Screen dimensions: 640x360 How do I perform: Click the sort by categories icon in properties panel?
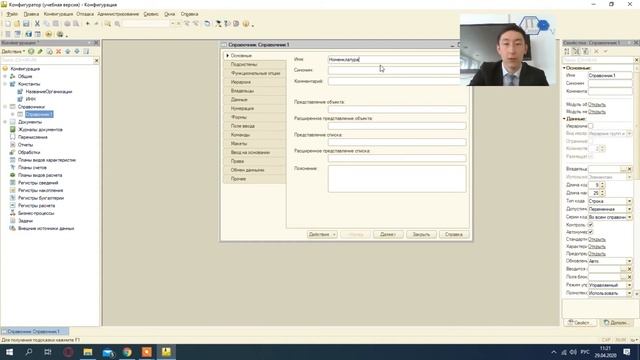[576, 51]
